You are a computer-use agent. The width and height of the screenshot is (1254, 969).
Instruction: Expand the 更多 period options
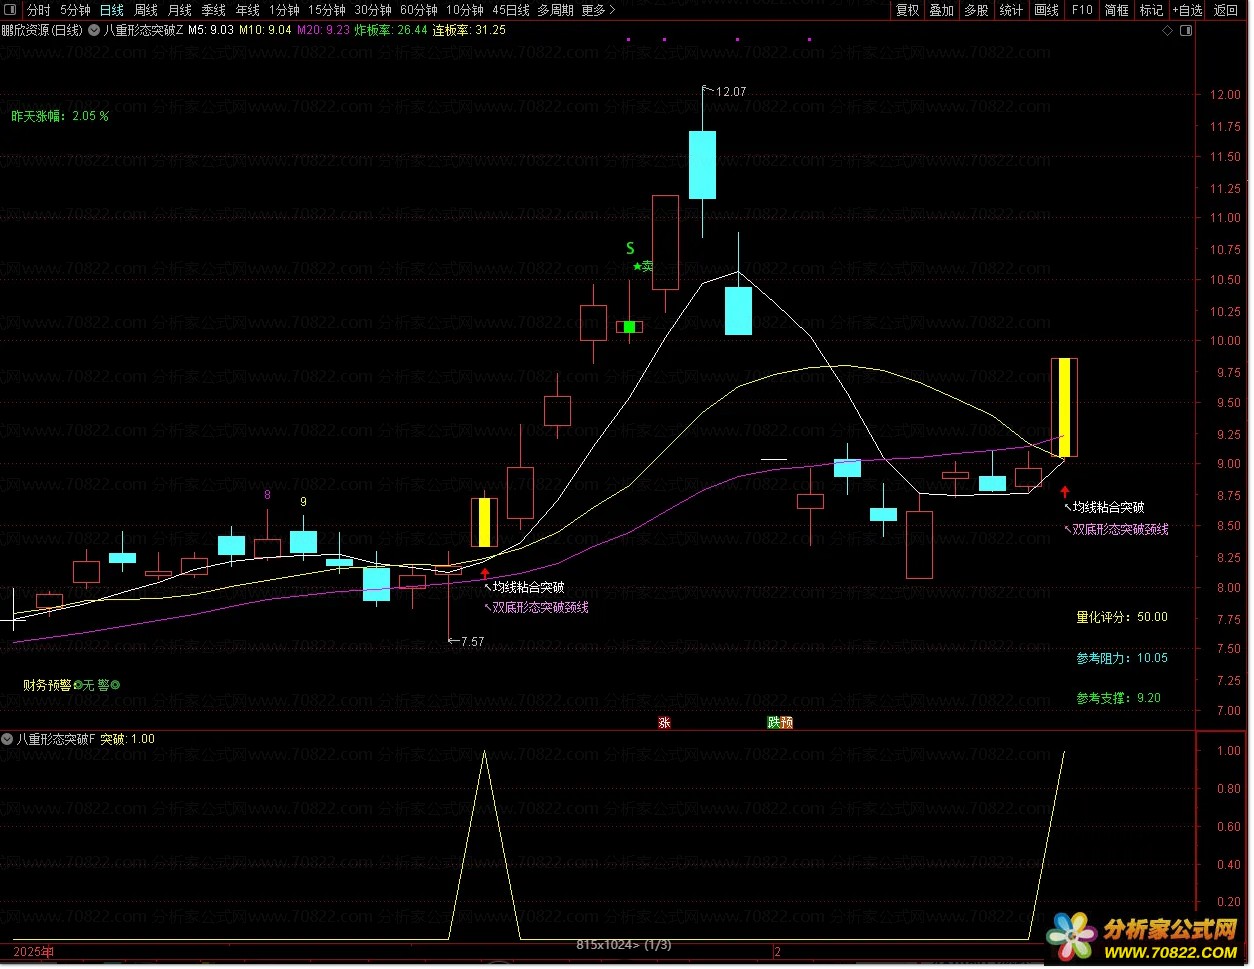598,10
